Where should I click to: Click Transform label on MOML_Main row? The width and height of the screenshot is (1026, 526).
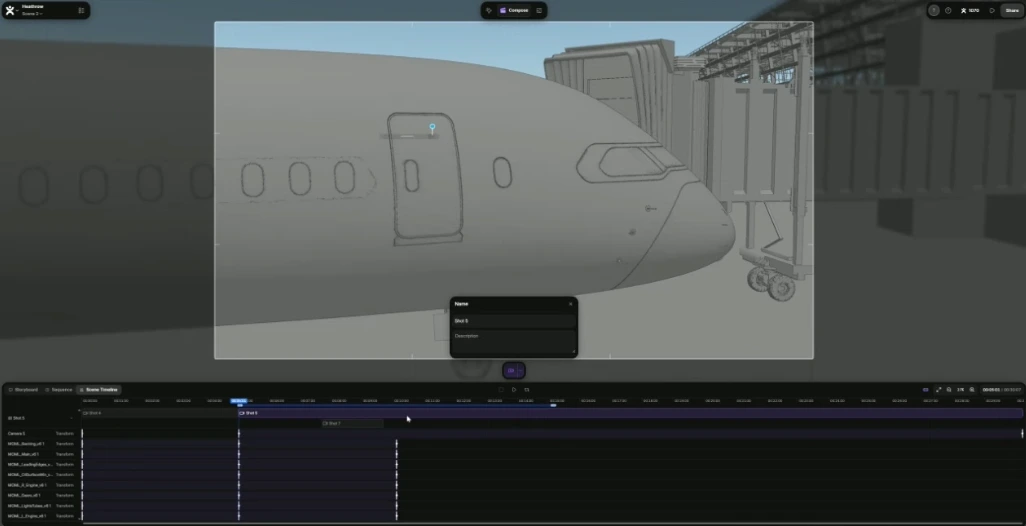pyautogui.click(x=65, y=454)
